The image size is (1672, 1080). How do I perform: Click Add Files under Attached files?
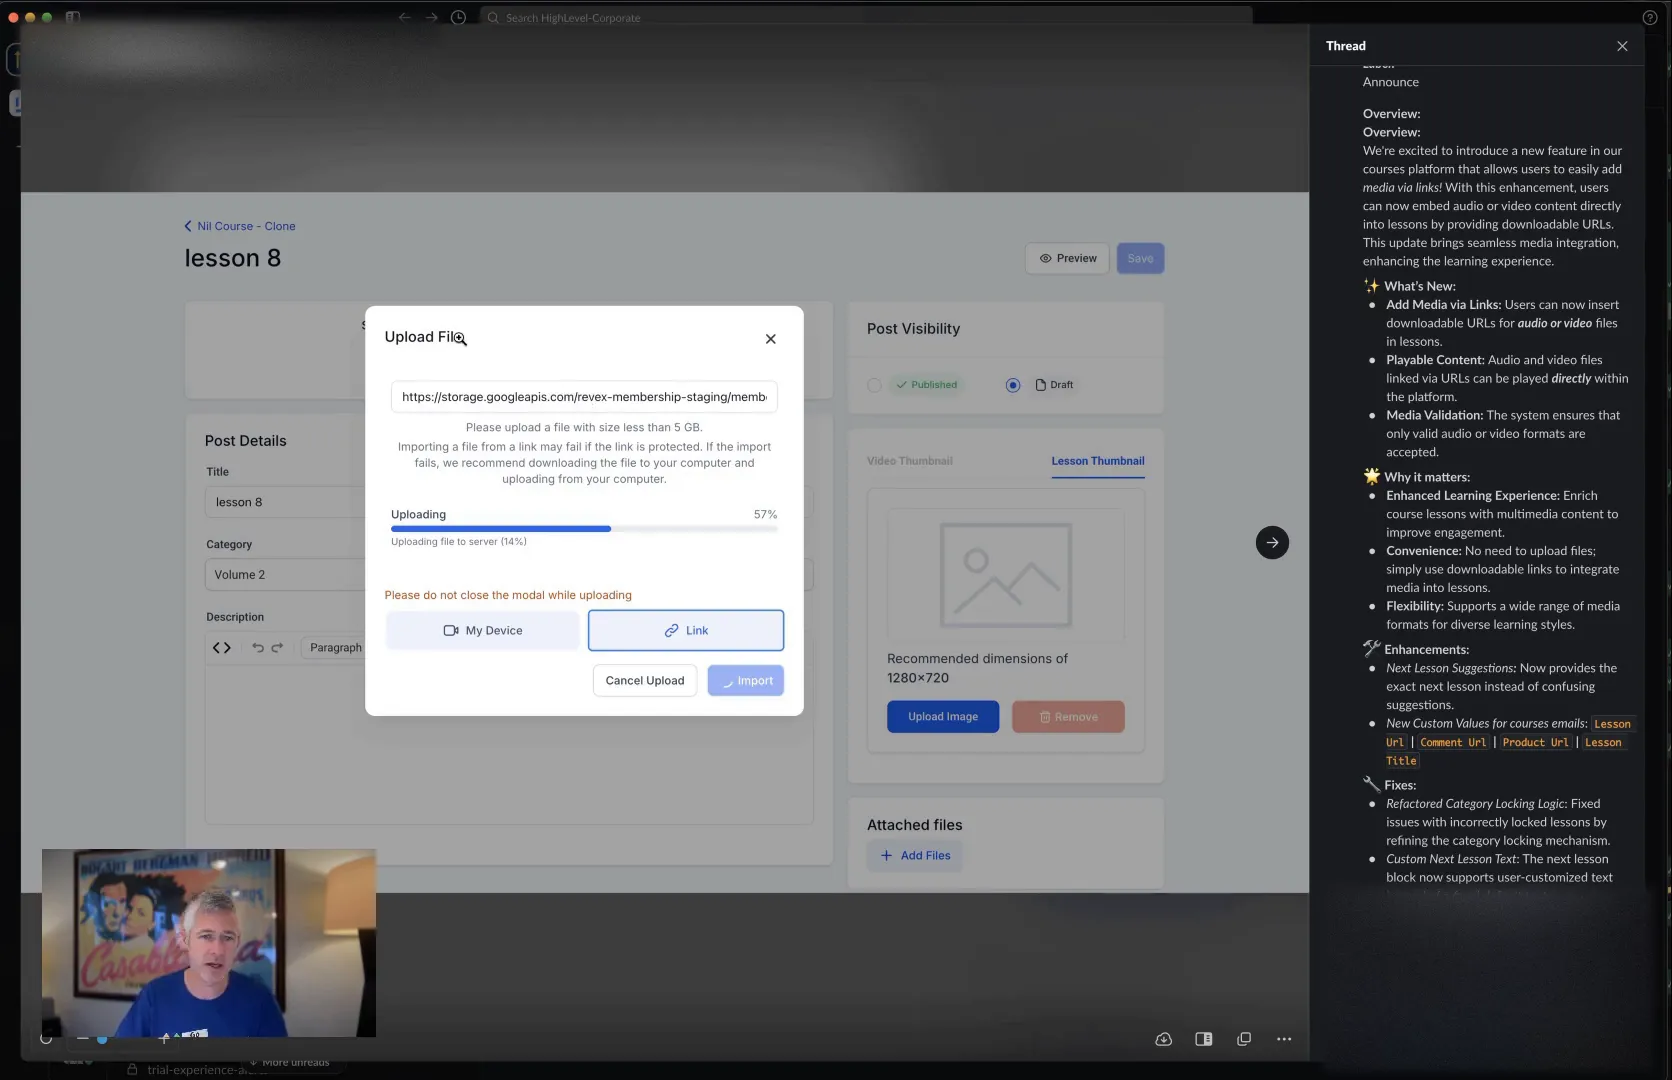915,855
